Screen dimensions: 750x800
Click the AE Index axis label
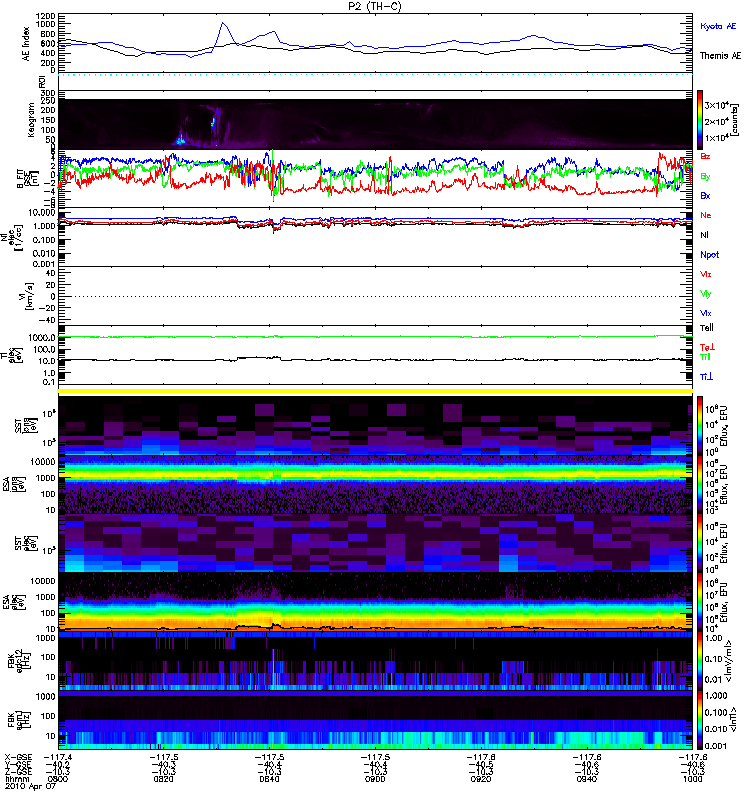(26, 44)
